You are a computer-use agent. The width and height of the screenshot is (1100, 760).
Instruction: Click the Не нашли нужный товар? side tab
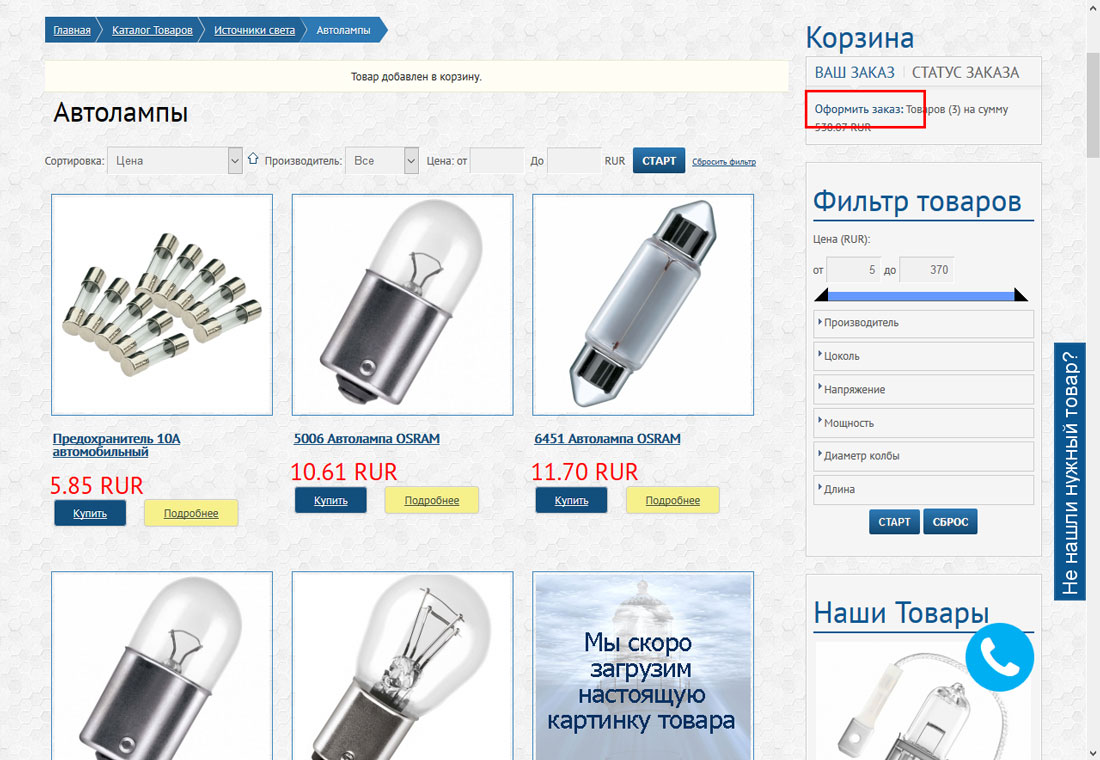tap(1070, 472)
